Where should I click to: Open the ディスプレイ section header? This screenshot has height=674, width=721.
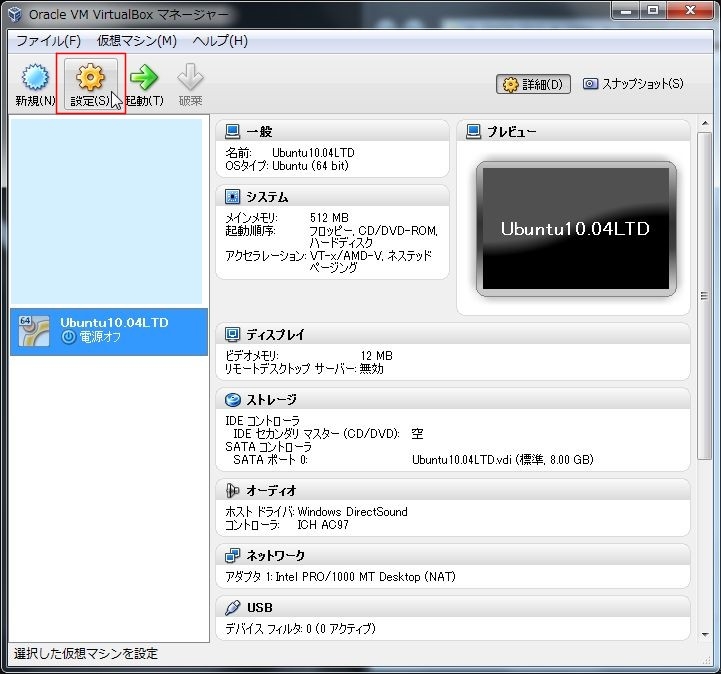275,335
